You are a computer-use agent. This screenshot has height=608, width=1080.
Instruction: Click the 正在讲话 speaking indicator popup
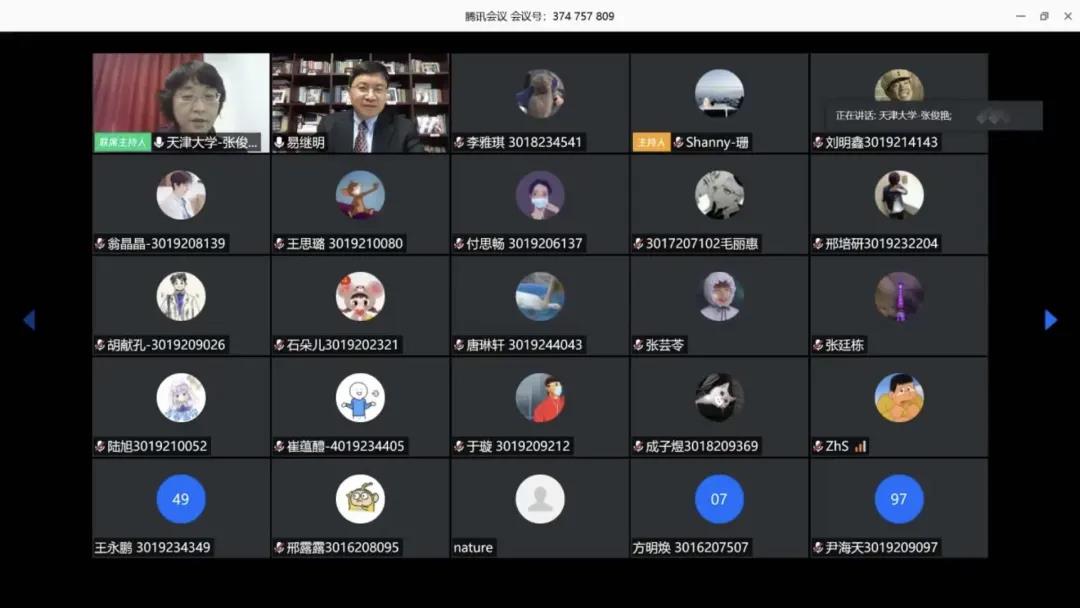(932, 116)
